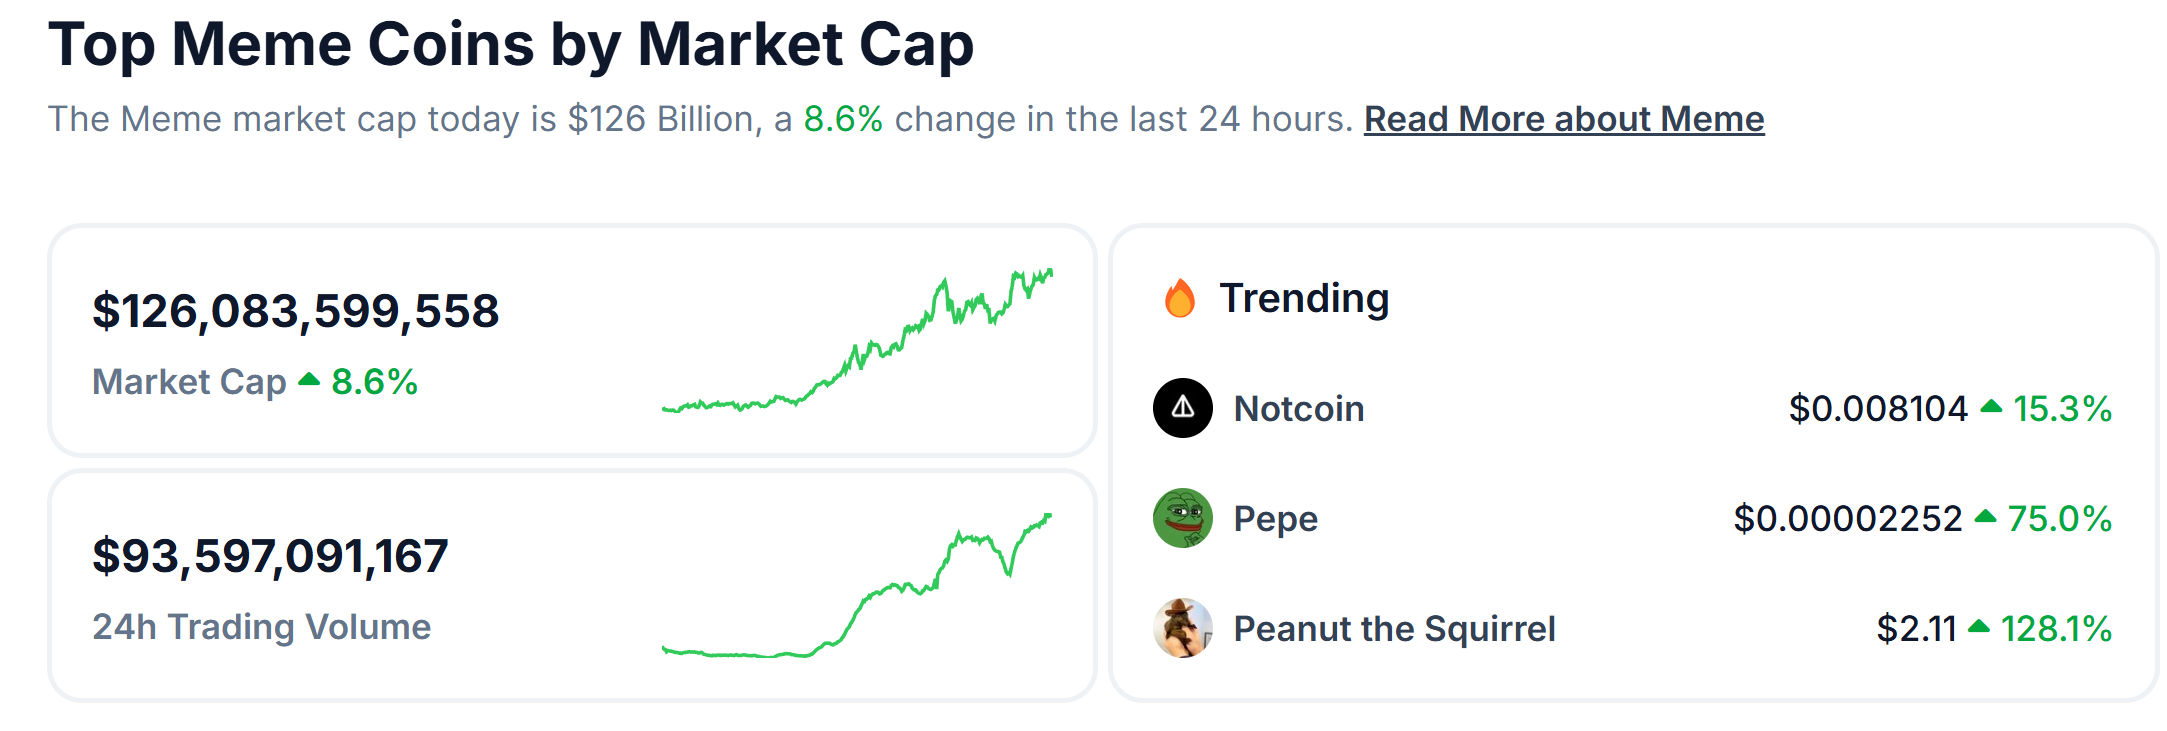
Task: Click Peanut the Squirrel's price $2.11
Action: (1915, 628)
